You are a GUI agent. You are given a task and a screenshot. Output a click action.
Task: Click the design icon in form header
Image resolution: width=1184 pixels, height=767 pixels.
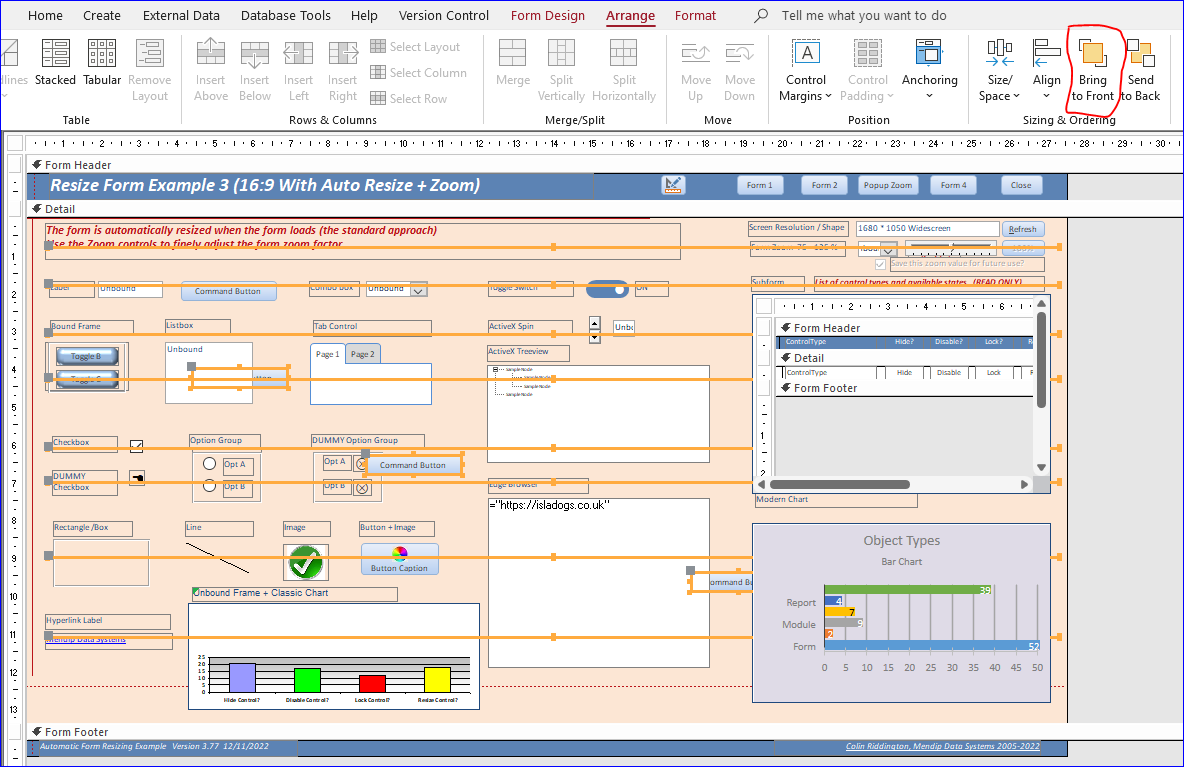point(673,185)
